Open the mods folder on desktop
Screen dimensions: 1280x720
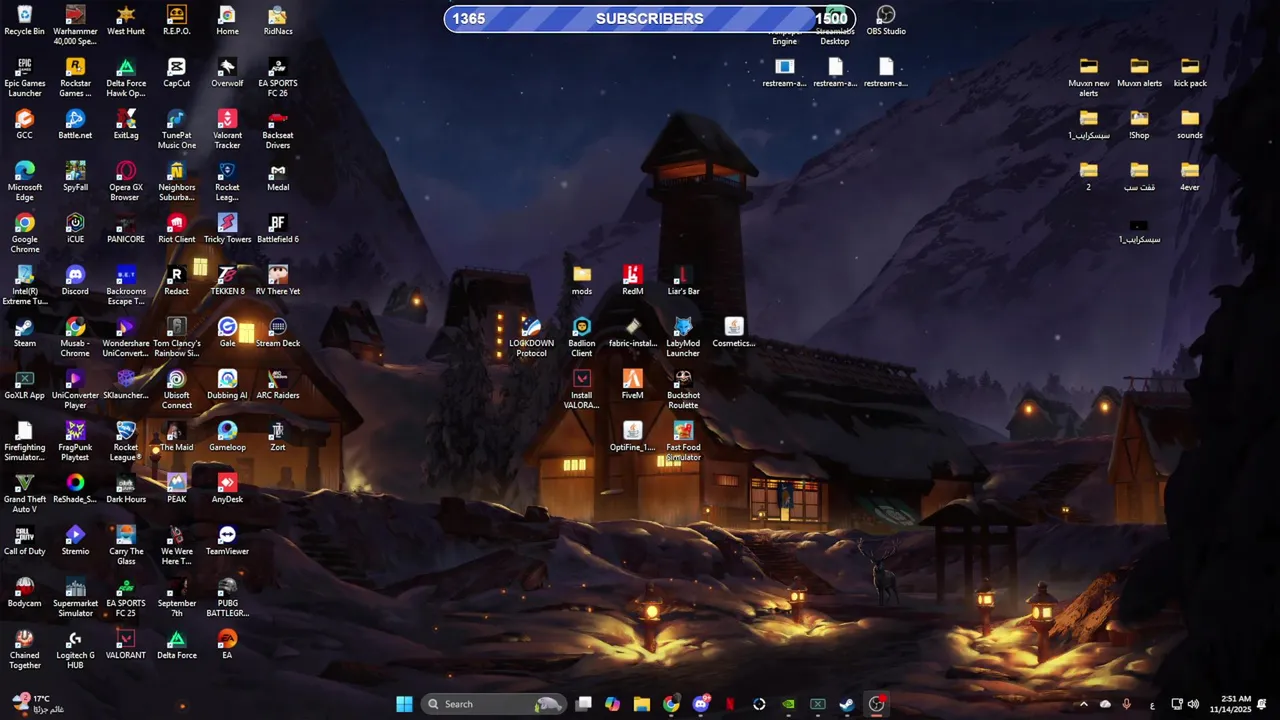coord(582,280)
